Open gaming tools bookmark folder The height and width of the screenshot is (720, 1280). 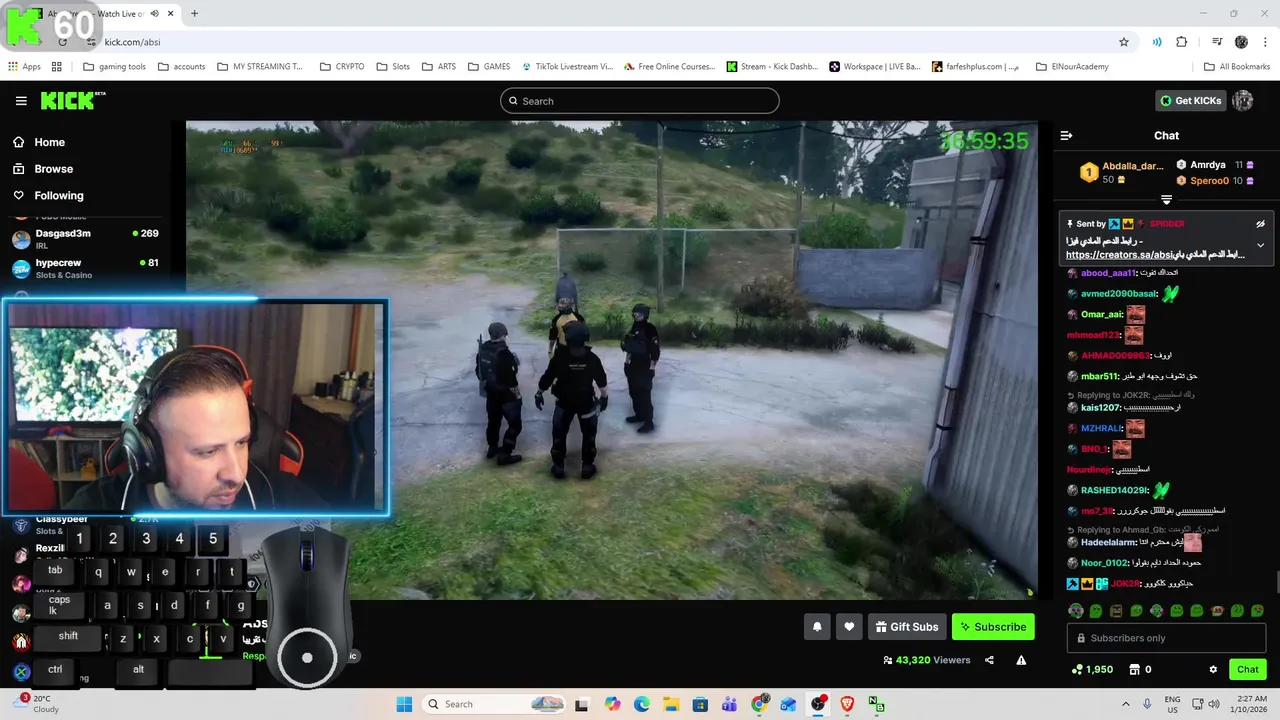pos(115,67)
